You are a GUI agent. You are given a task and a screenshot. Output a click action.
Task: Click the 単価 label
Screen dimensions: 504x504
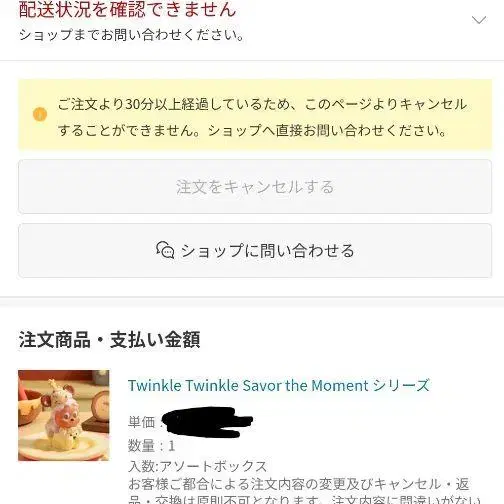click(x=142, y=422)
